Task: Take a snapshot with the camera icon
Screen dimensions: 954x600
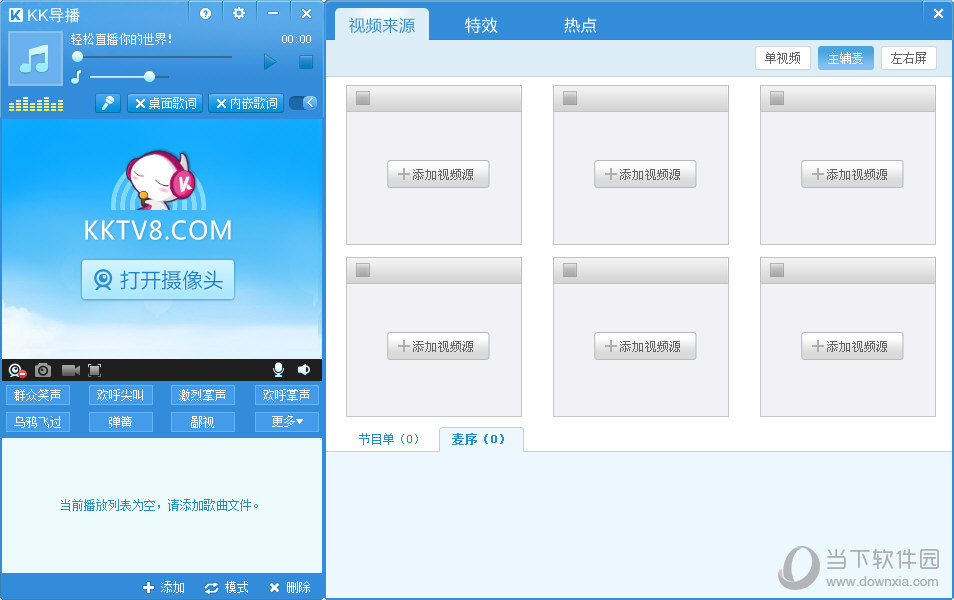Action: click(x=43, y=370)
